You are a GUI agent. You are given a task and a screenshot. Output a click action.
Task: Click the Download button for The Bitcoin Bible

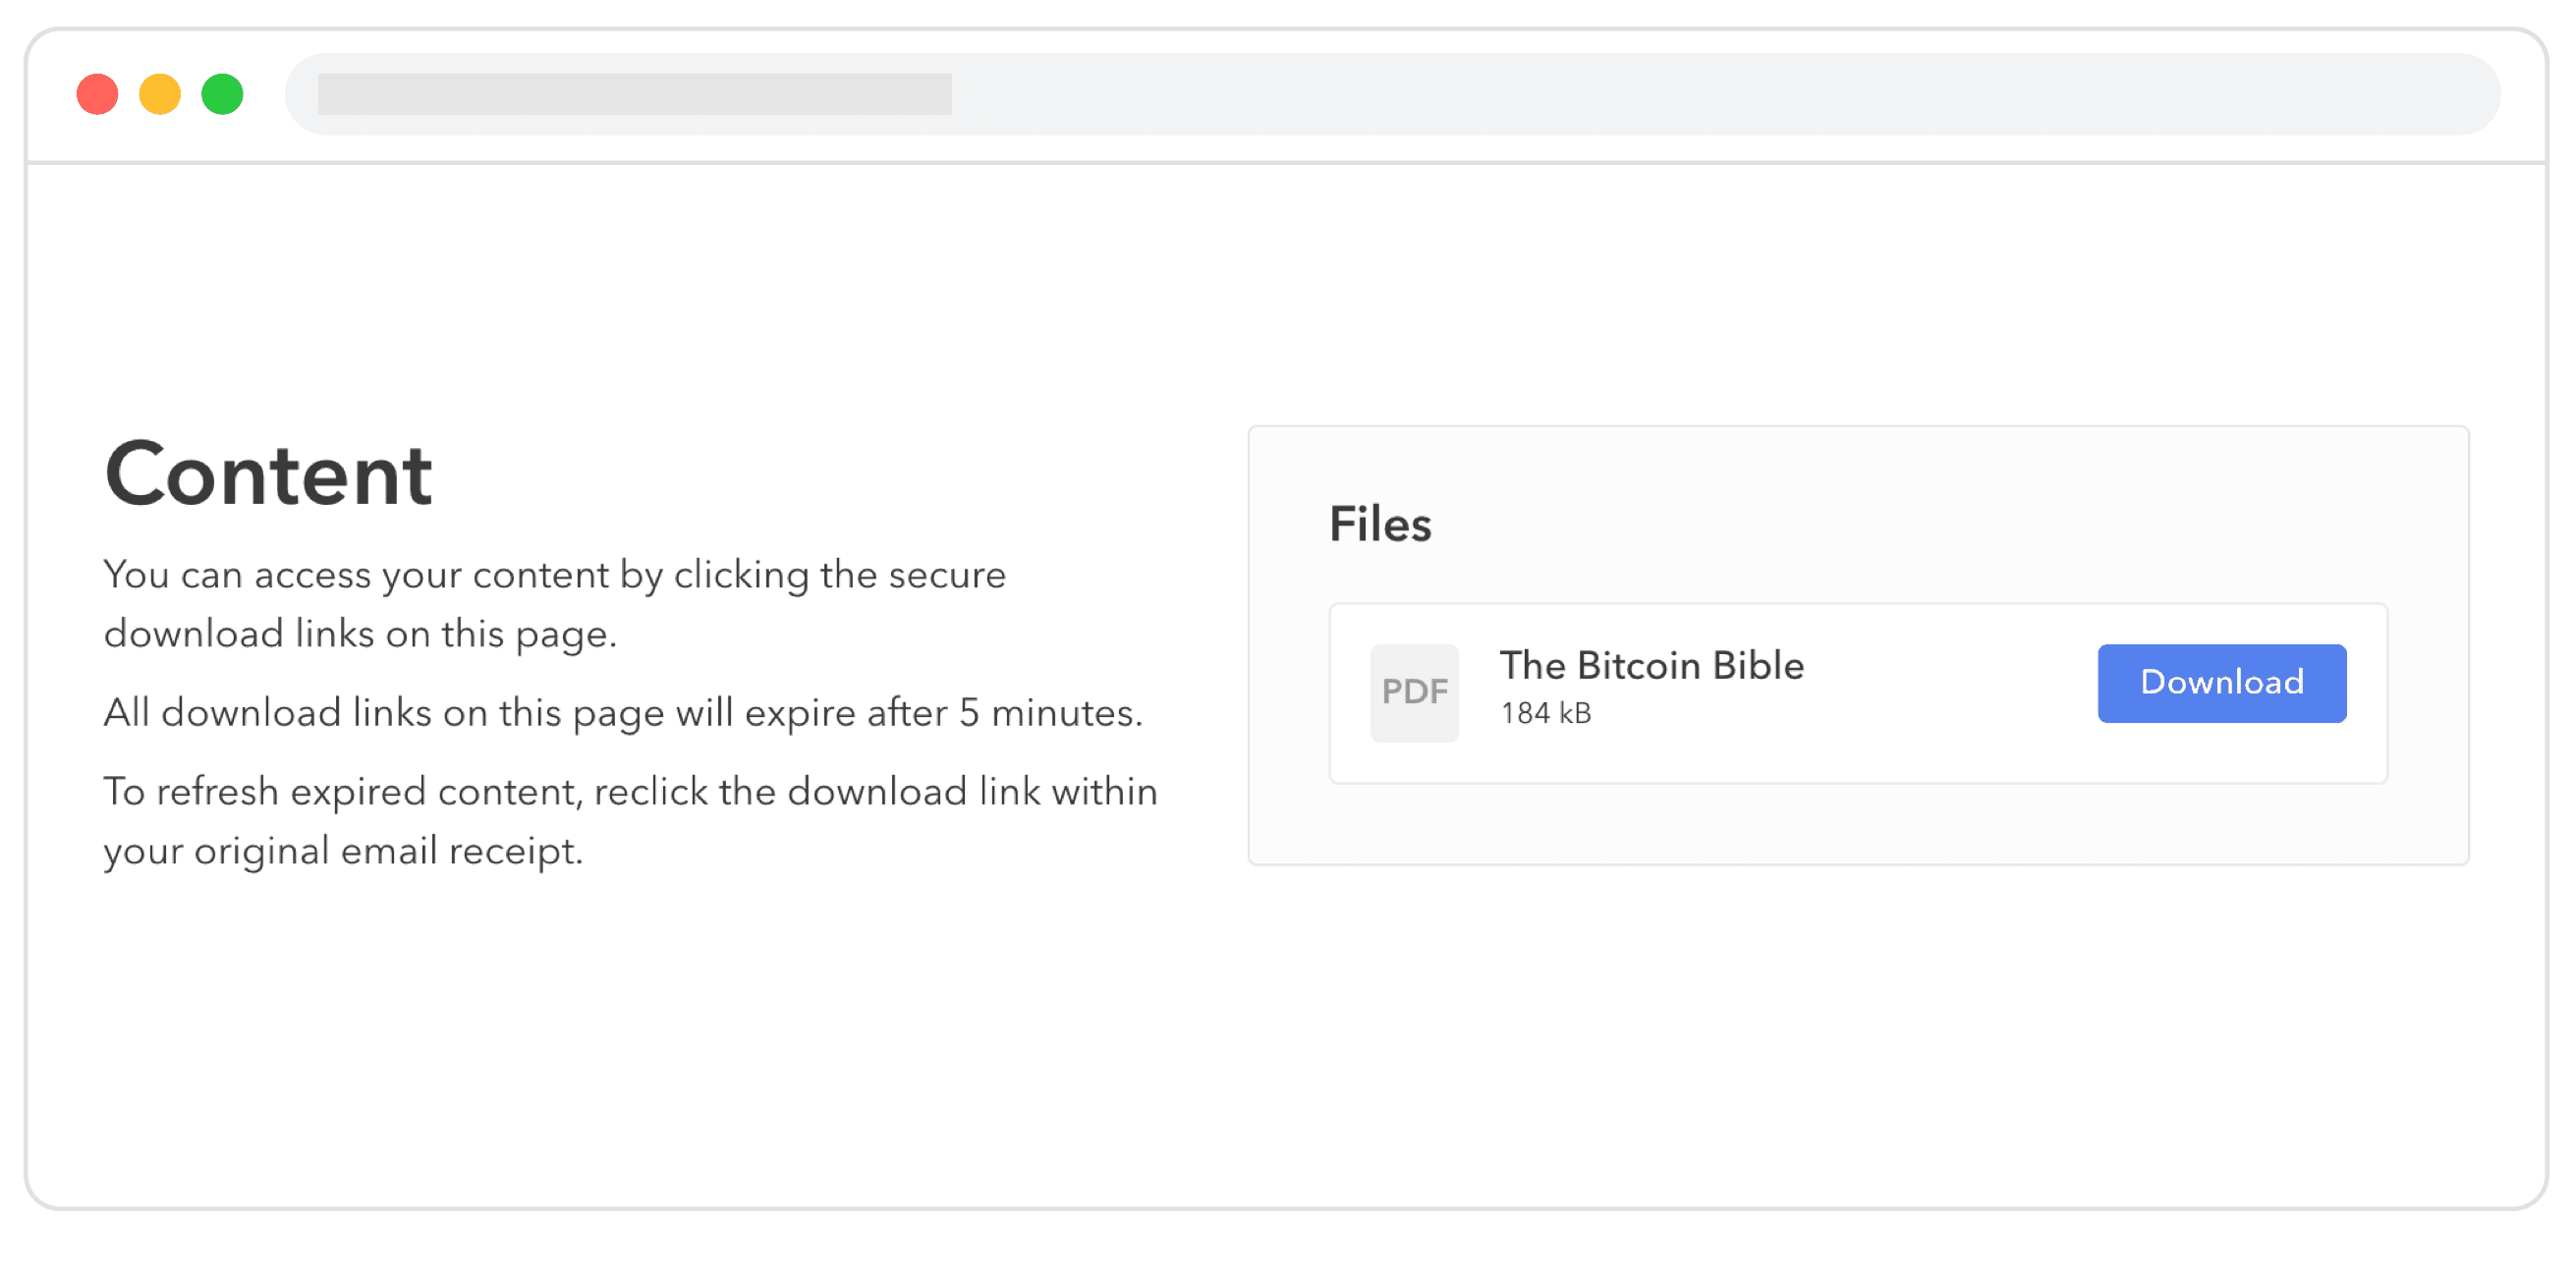click(2222, 682)
